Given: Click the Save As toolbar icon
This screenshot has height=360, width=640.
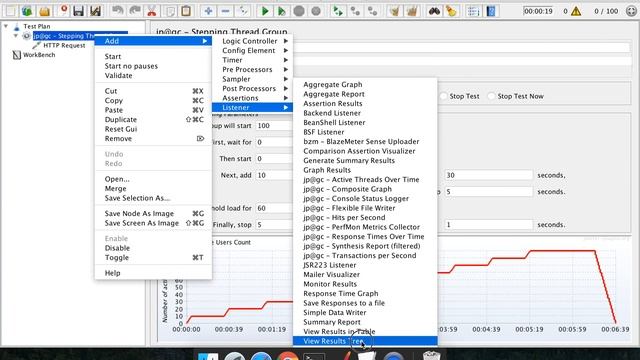Looking at the screenshot, I should (x=96, y=11).
